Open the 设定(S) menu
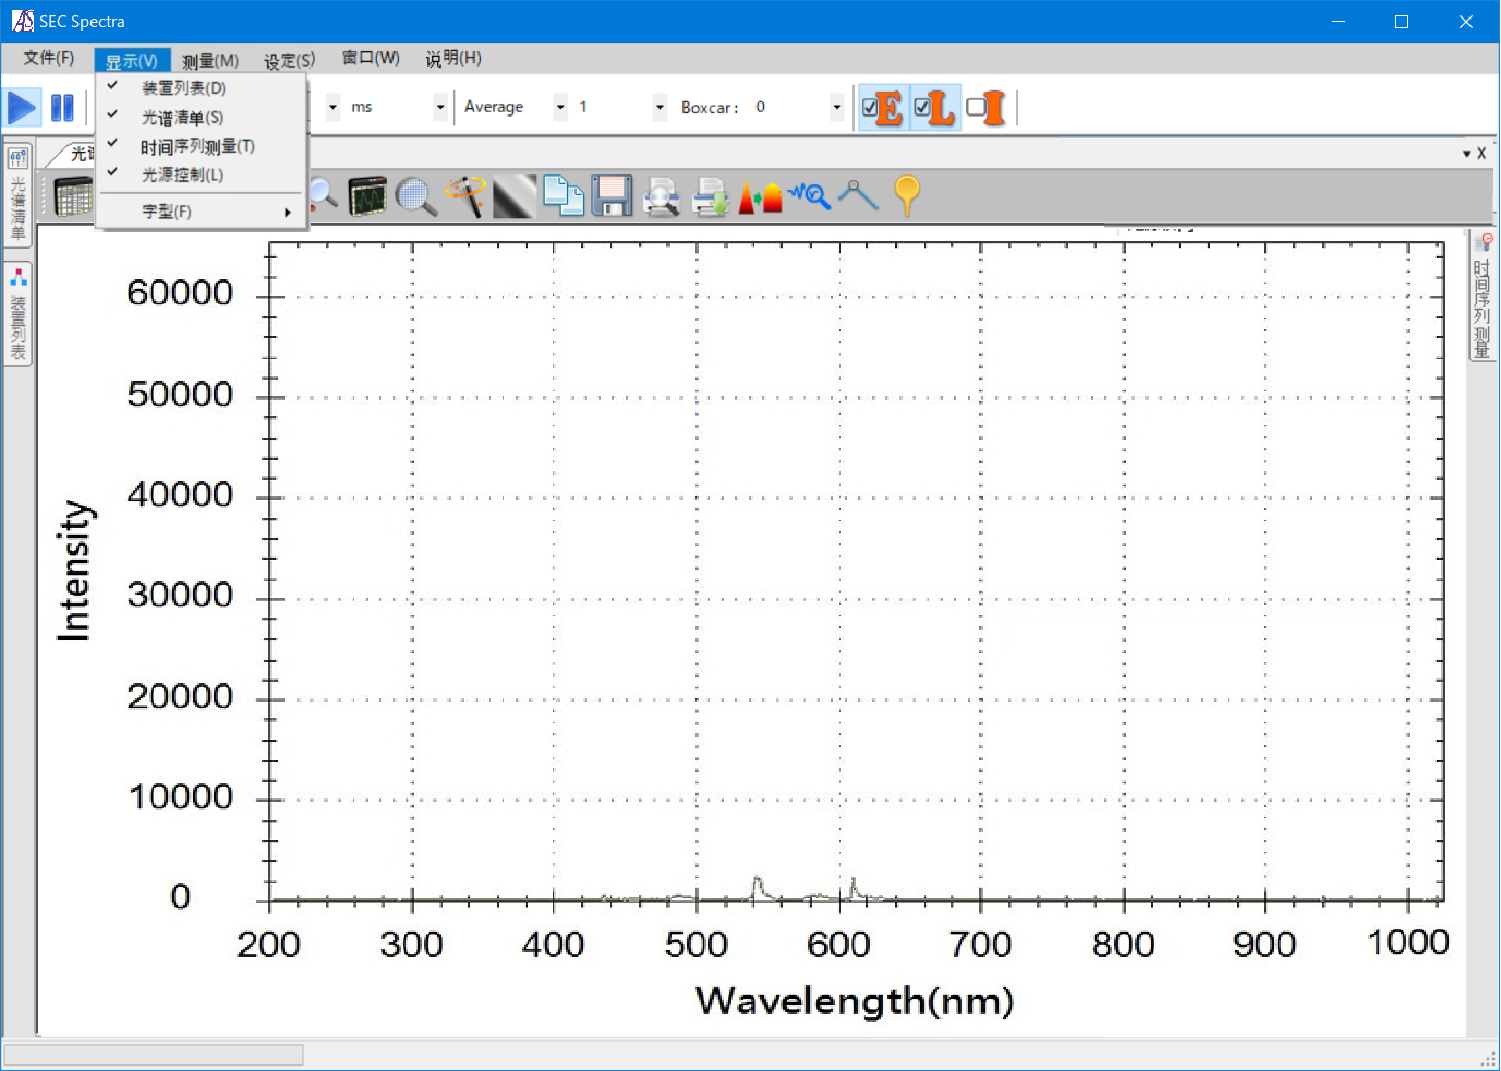Image resolution: width=1501 pixels, height=1071 pixels. click(289, 61)
